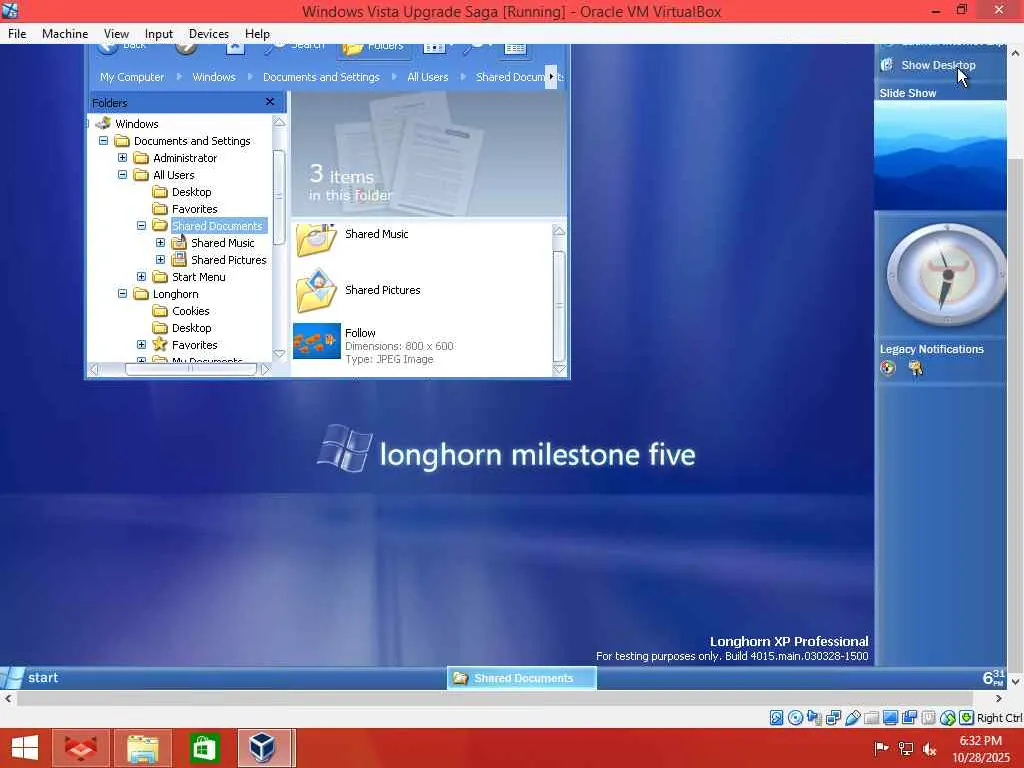Collapse the Shared Documents tree node
1024x768 pixels.
(x=141, y=225)
